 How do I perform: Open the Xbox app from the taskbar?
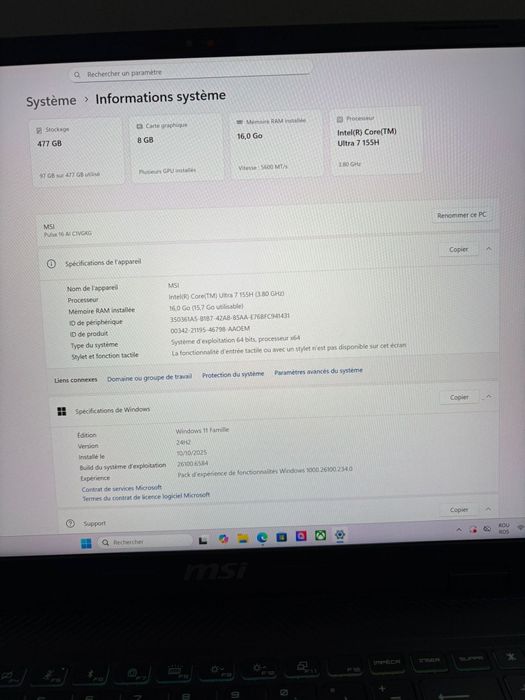coord(321,535)
